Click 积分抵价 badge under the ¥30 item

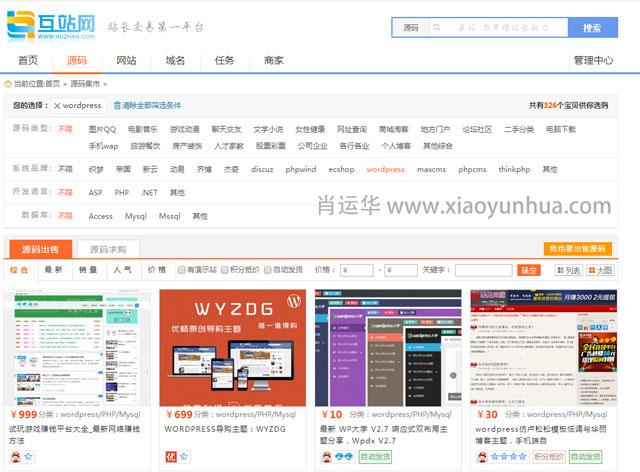pyautogui.click(x=549, y=456)
